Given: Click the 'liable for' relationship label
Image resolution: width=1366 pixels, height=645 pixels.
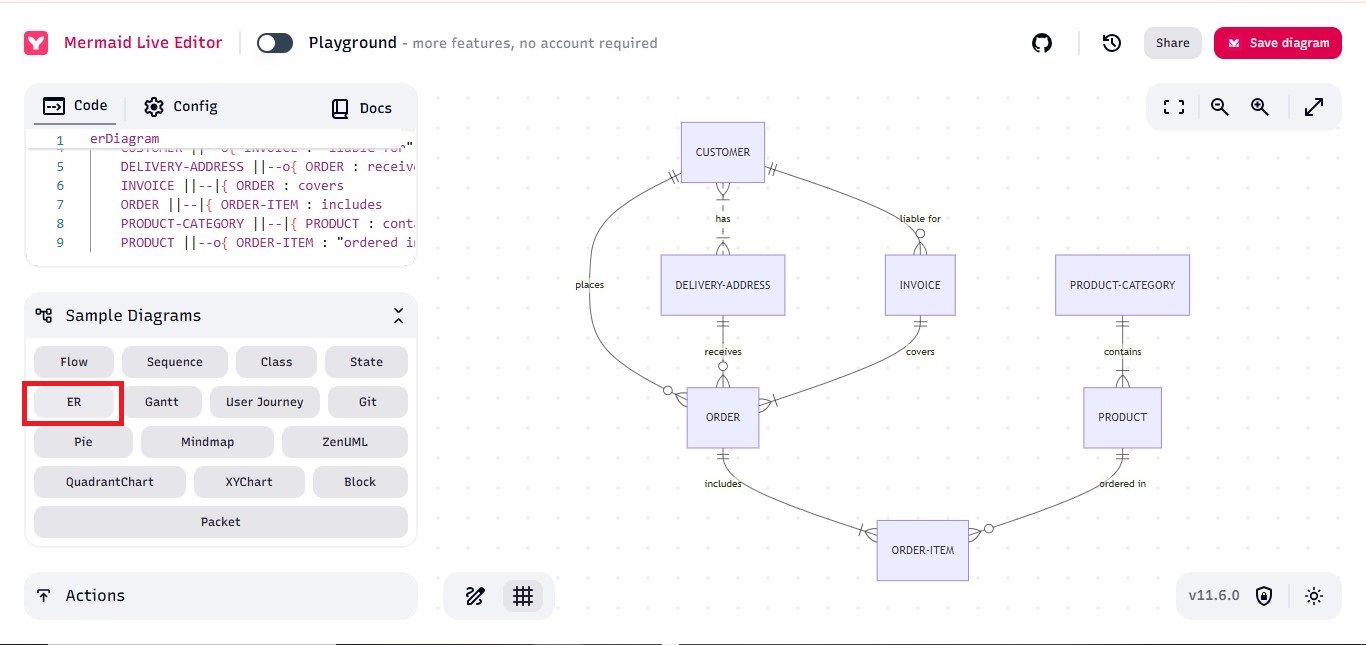Looking at the screenshot, I should [x=920, y=219].
